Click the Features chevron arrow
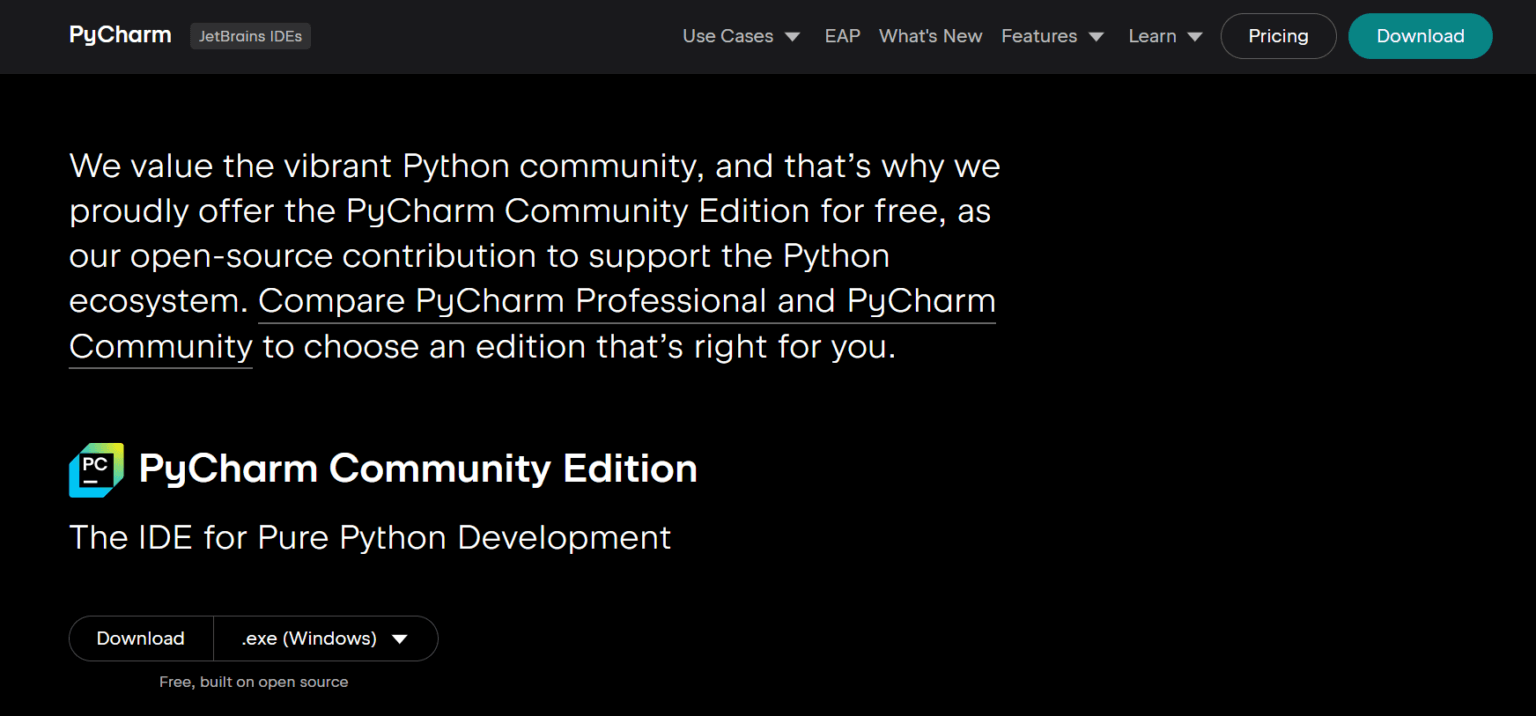 pyautogui.click(x=1096, y=36)
